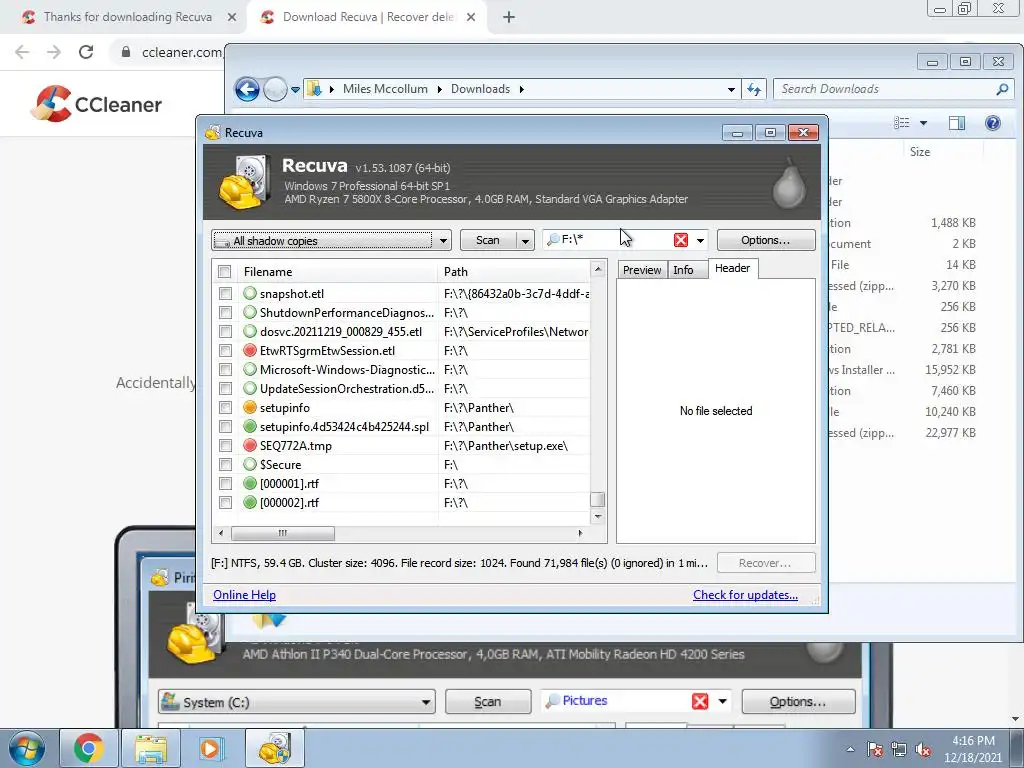The height and width of the screenshot is (768, 1024).
Task: Click the Piriform pear logo
Action: tap(789, 182)
